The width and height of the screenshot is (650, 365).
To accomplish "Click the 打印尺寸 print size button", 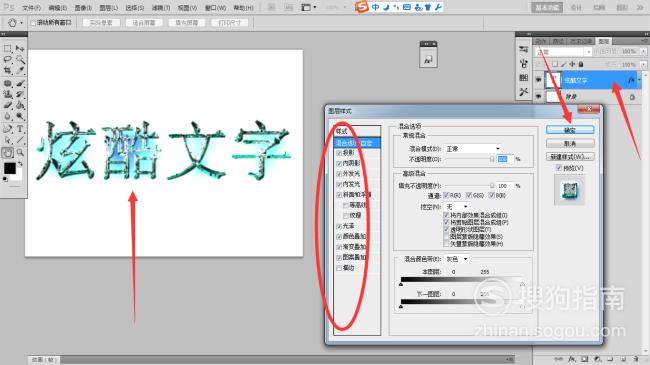I will (230, 23).
